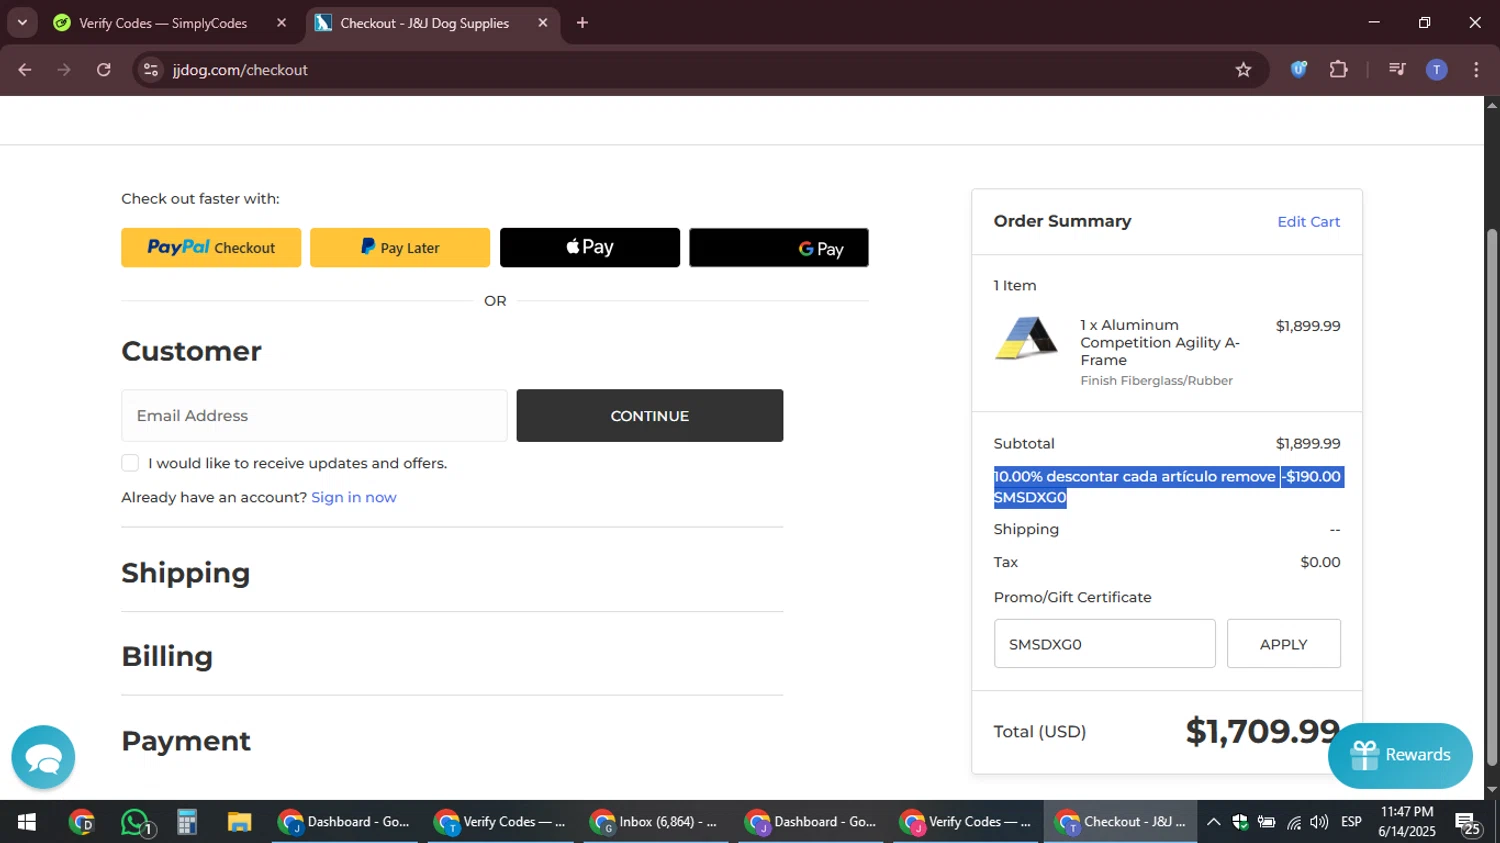
Task: Click the Edit Cart link
Action: click(x=1309, y=222)
